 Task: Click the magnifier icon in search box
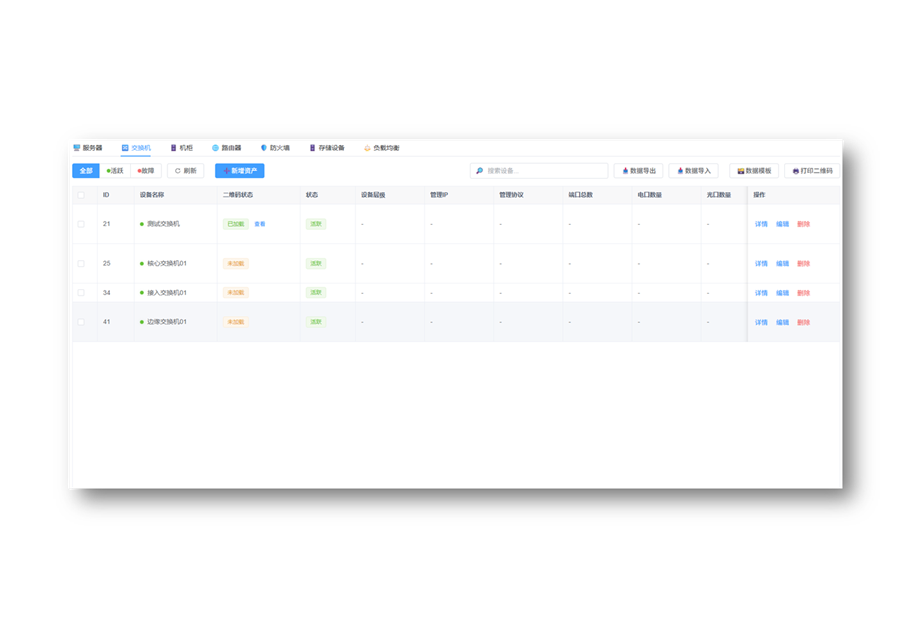[x=480, y=171]
